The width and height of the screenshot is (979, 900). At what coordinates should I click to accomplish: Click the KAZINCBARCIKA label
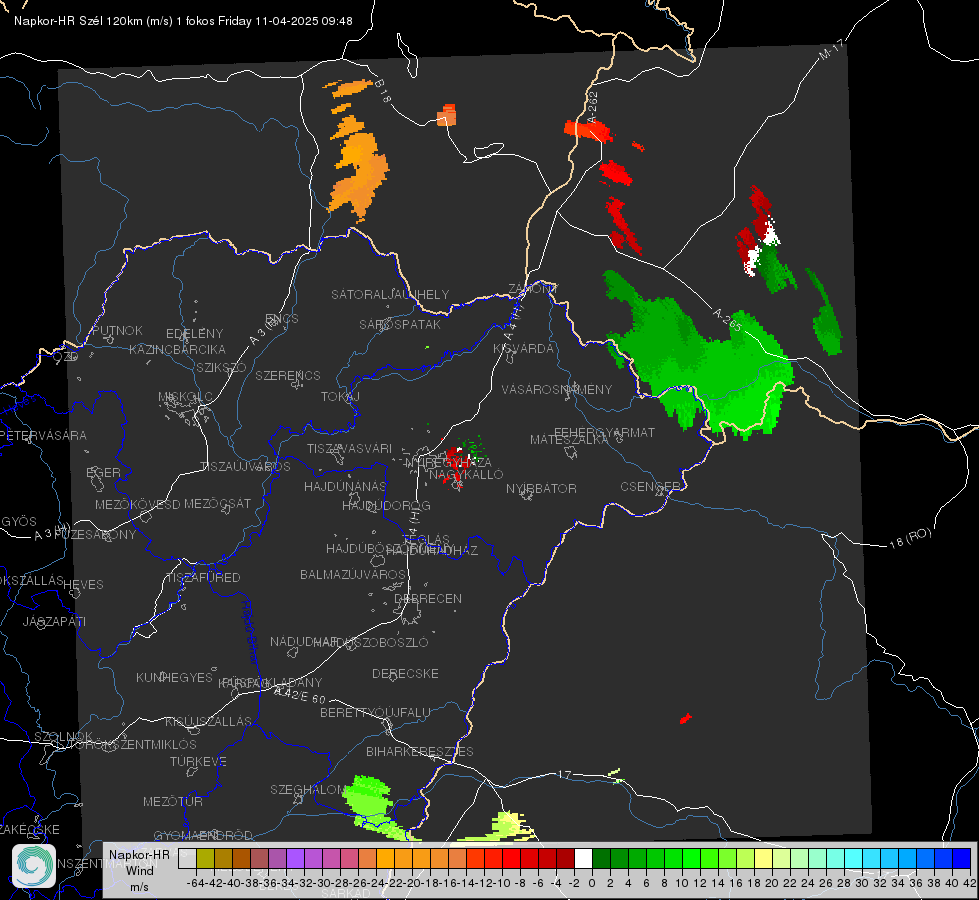point(177,350)
